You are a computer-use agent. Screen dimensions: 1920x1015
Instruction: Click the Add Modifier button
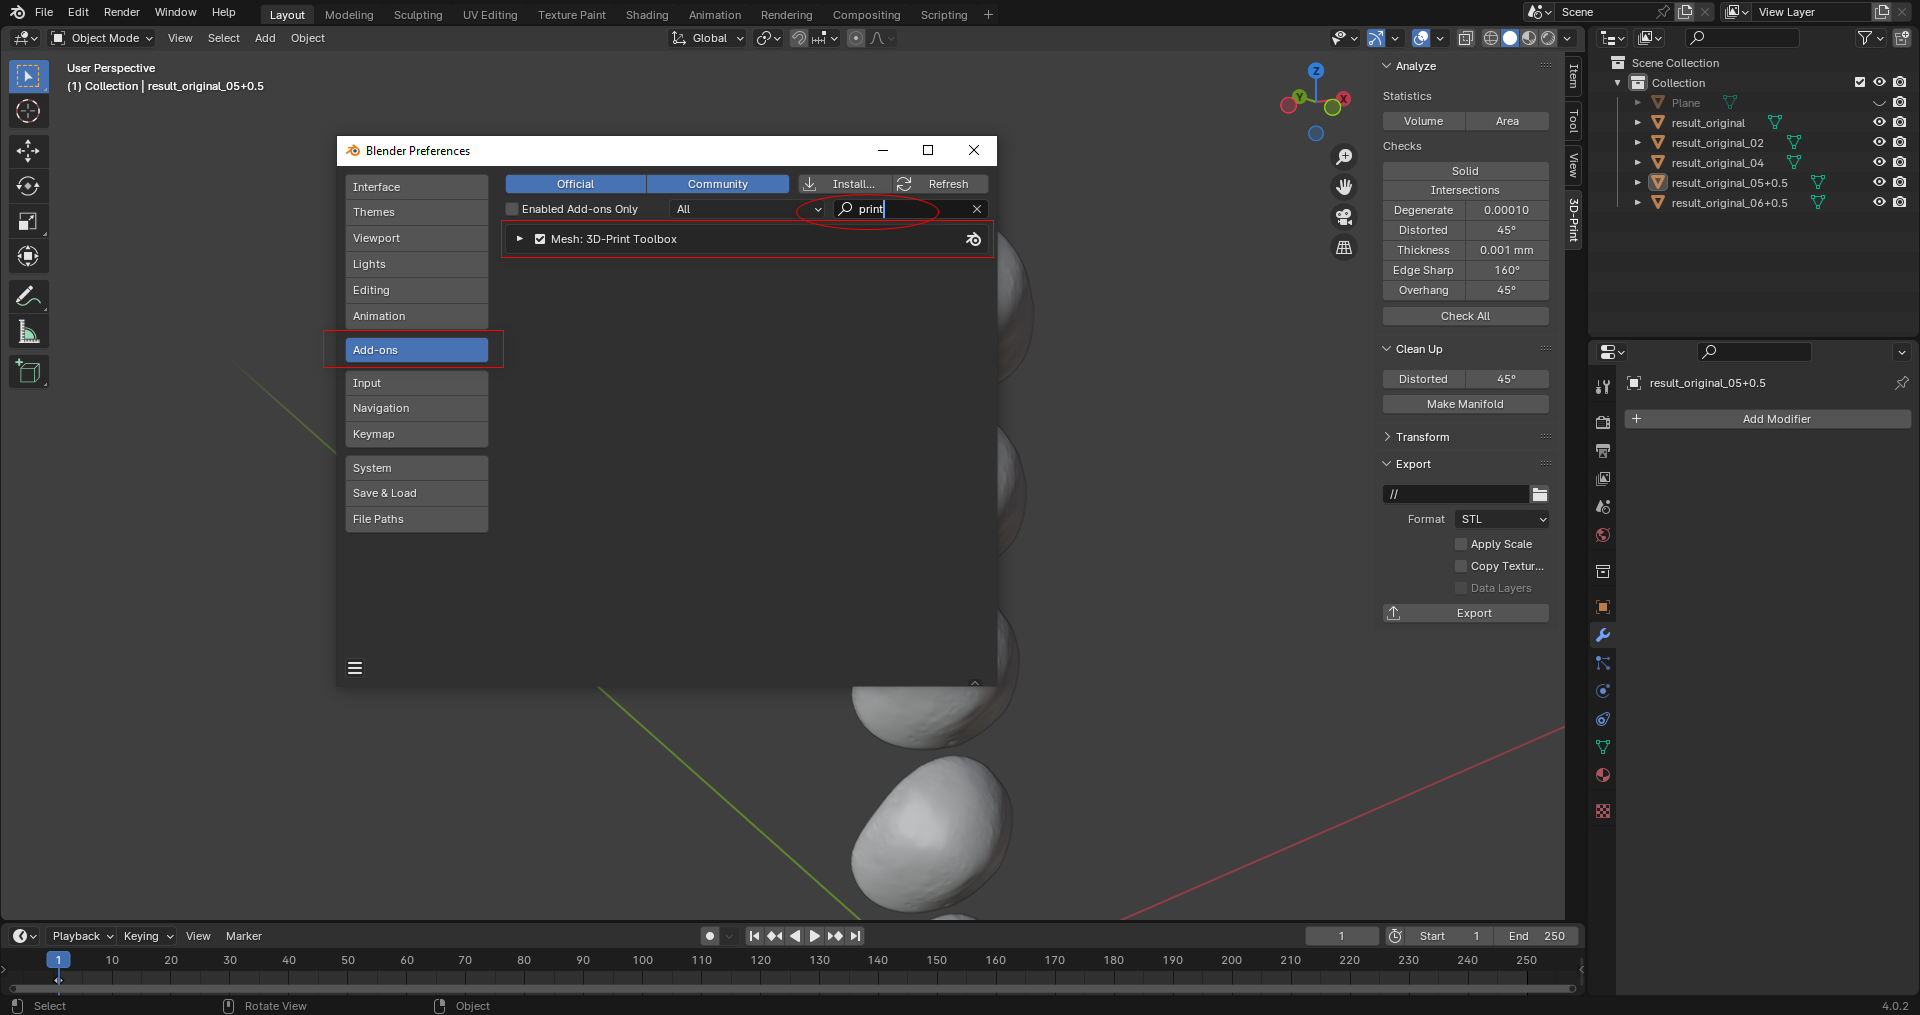[x=1768, y=419]
